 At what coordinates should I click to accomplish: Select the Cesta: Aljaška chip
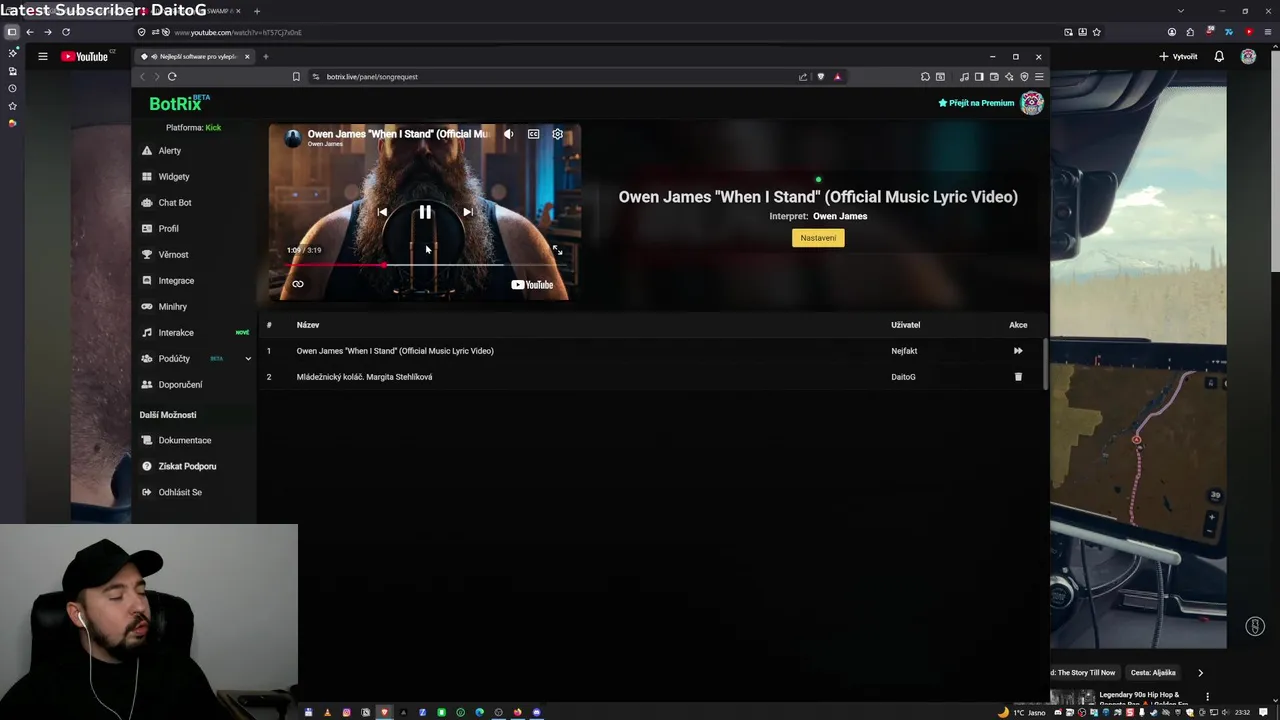pyautogui.click(x=1153, y=673)
